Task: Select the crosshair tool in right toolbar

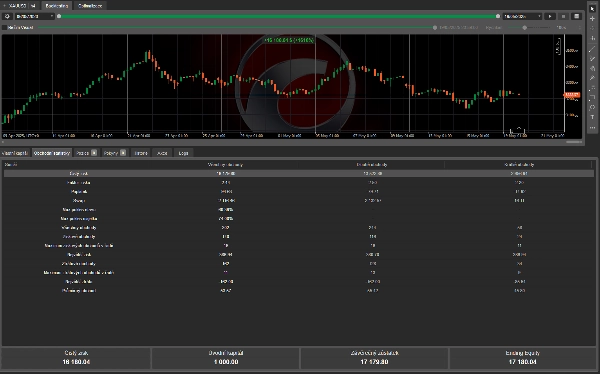Action: (592, 19)
